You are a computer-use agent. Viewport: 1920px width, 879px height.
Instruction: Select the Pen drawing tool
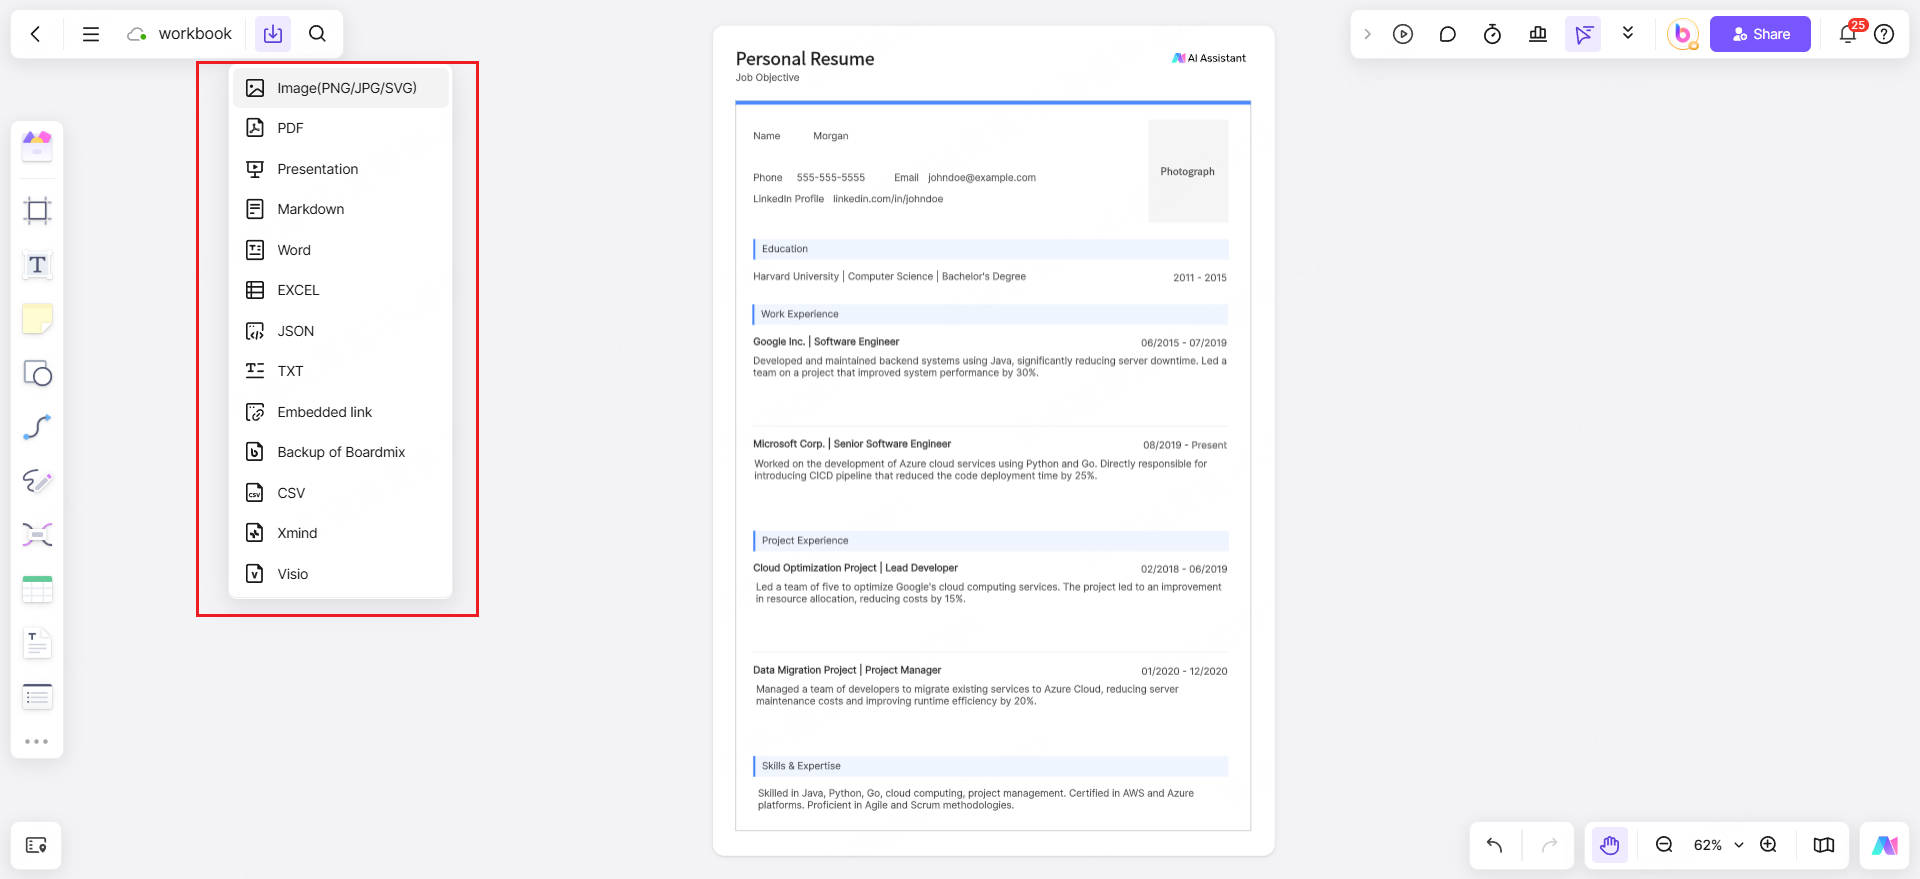tap(37, 481)
